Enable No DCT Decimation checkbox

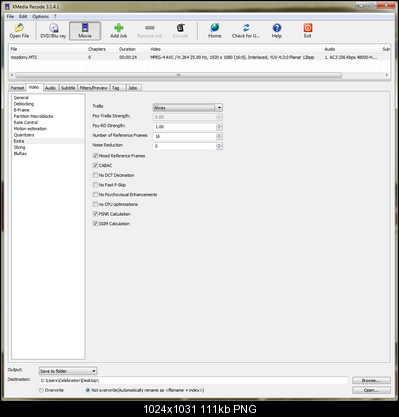95,175
